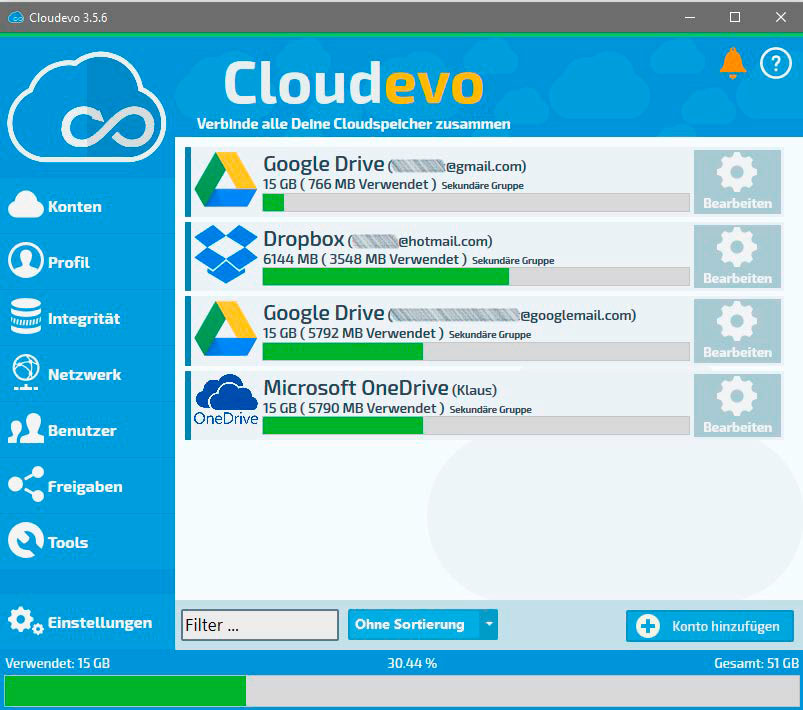Click the '15 GB ( 766 MB Verwendet )' text
This screenshot has height=710, width=803.
350,184
